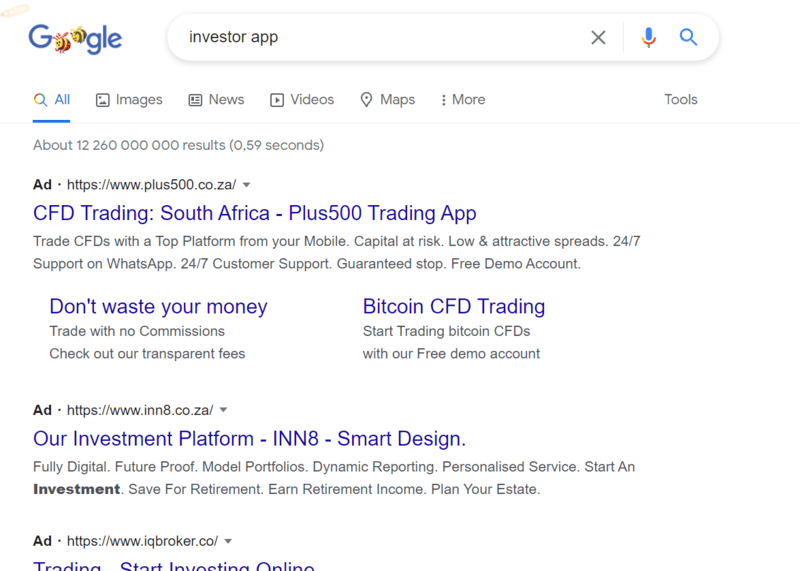Image resolution: width=800 pixels, height=571 pixels.
Task: Open the Don't waste your money sitelink
Action: coord(158,307)
